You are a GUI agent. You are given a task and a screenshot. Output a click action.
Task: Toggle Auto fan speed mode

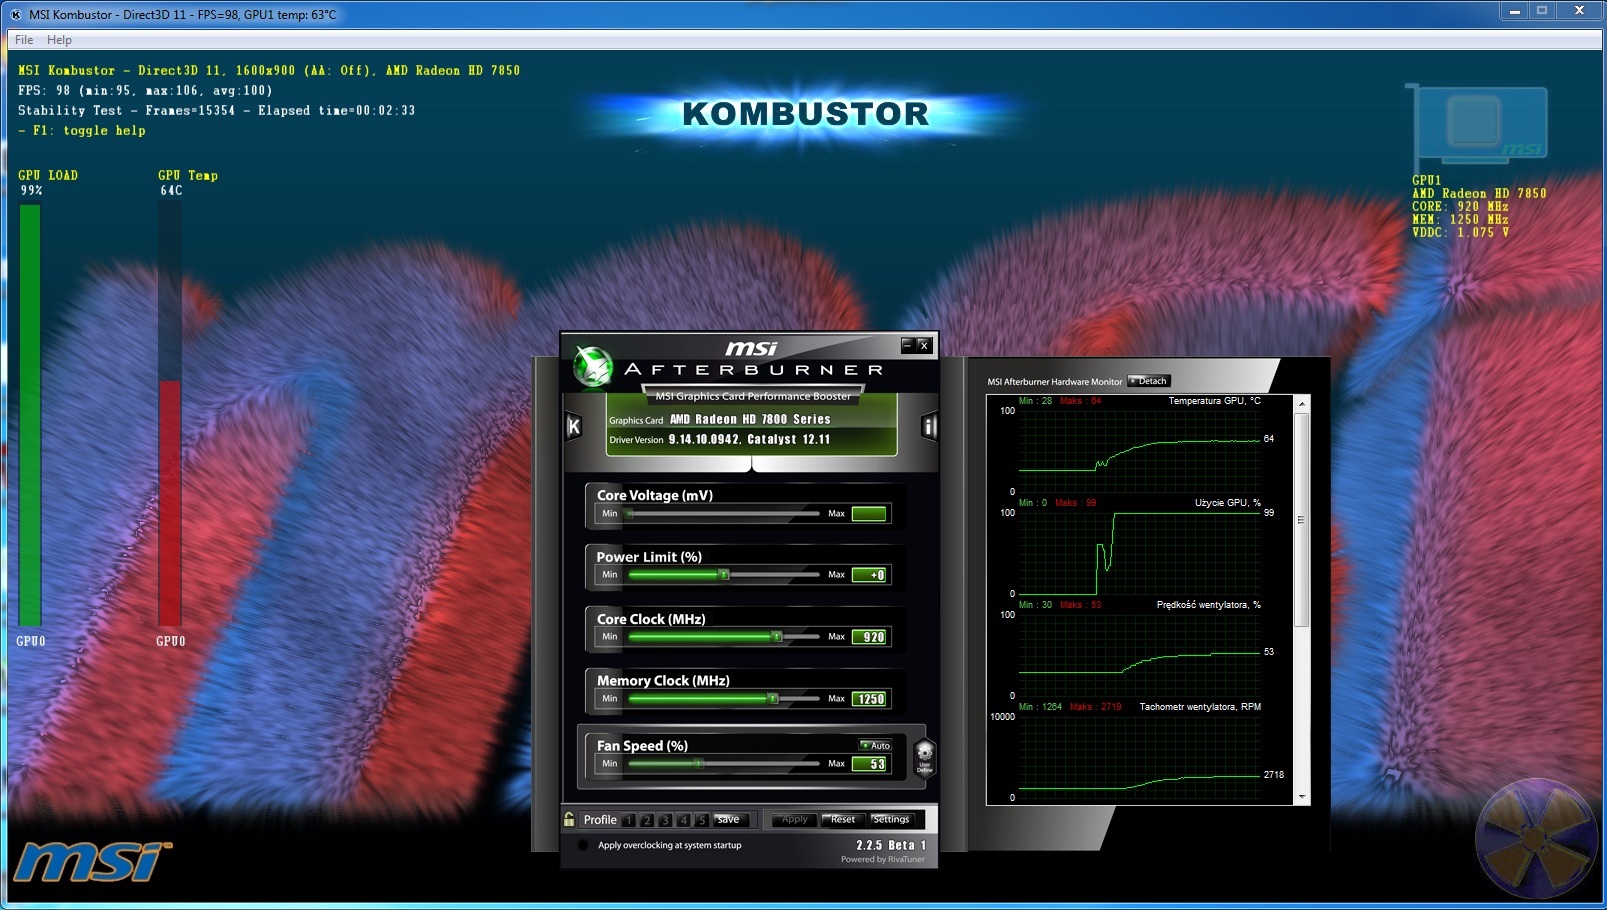(875, 745)
